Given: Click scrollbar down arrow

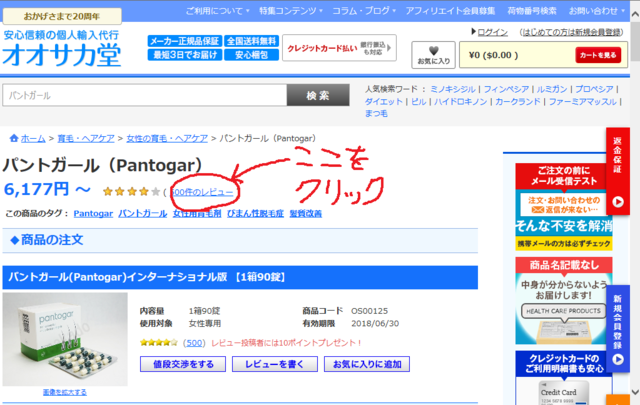Looking at the screenshot, I should 635,392.
